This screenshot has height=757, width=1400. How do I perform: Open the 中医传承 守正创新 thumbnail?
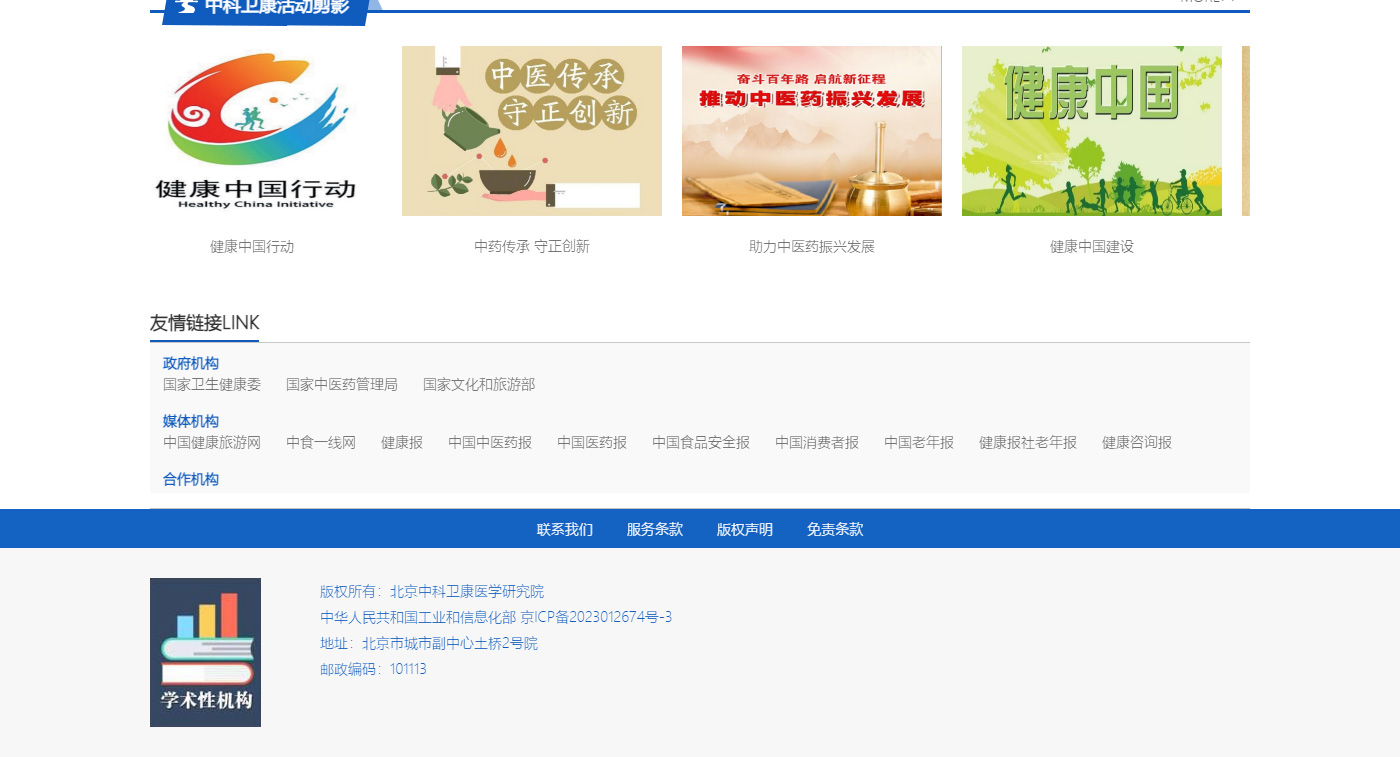click(532, 131)
